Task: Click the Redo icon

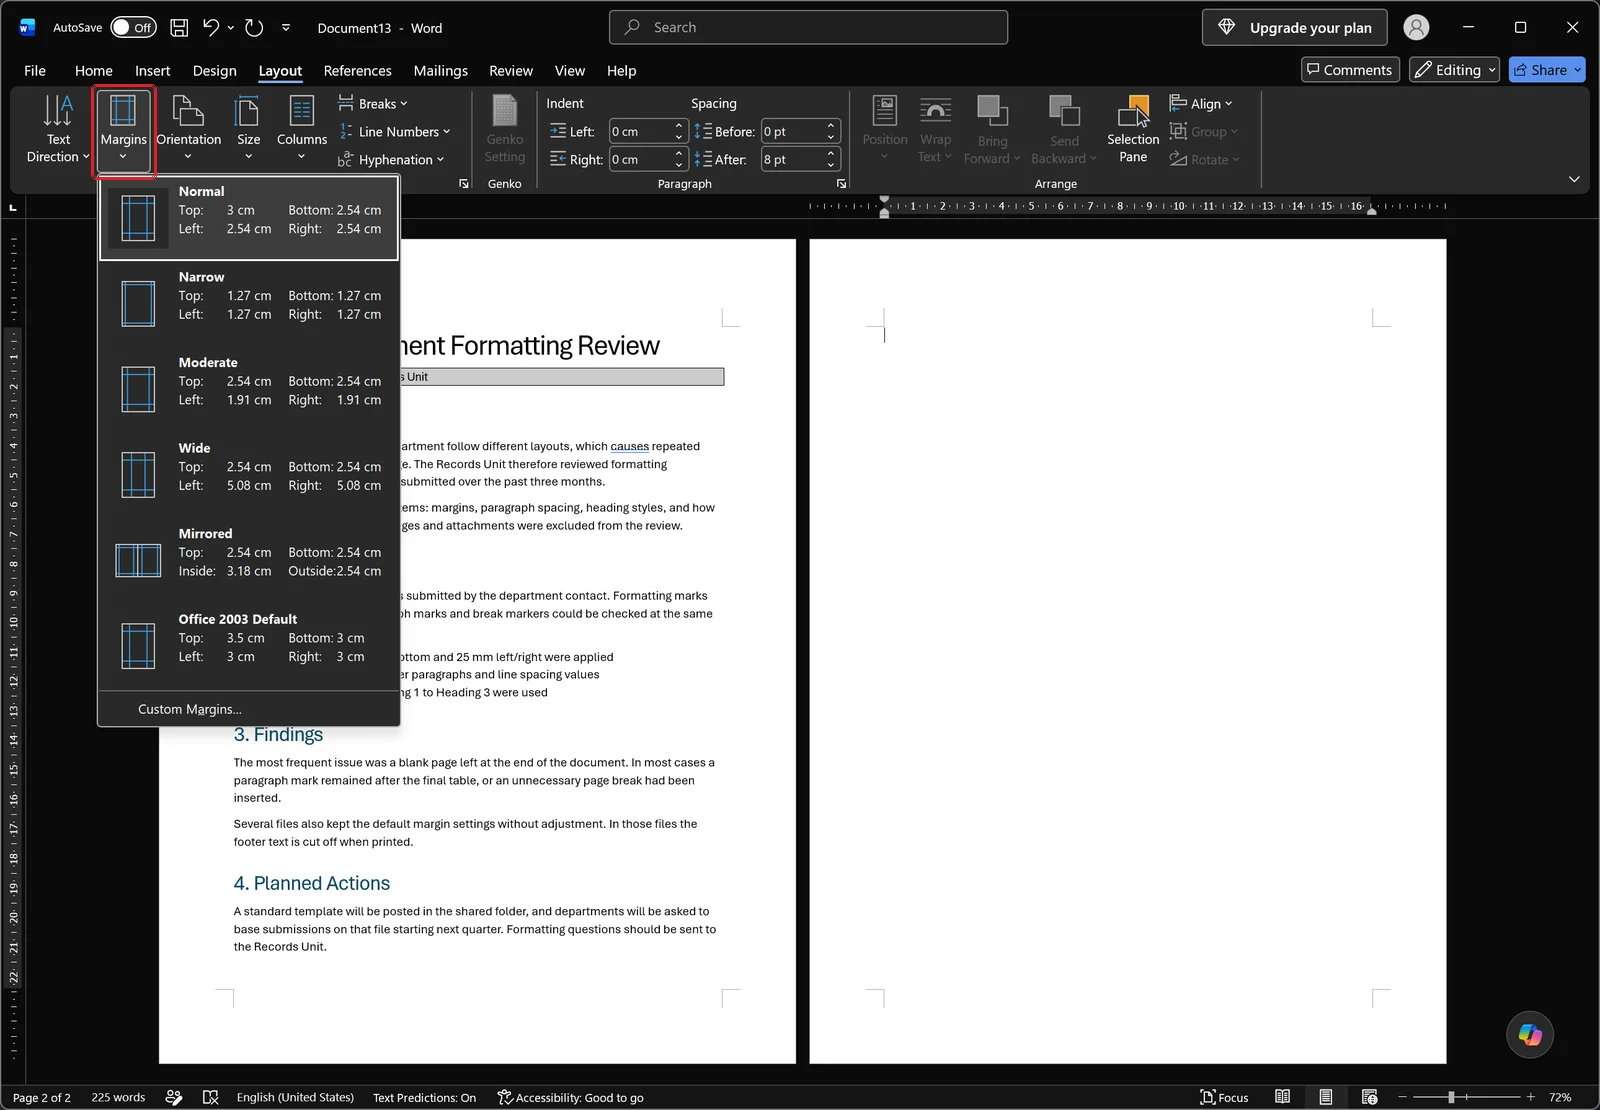Action: point(254,28)
